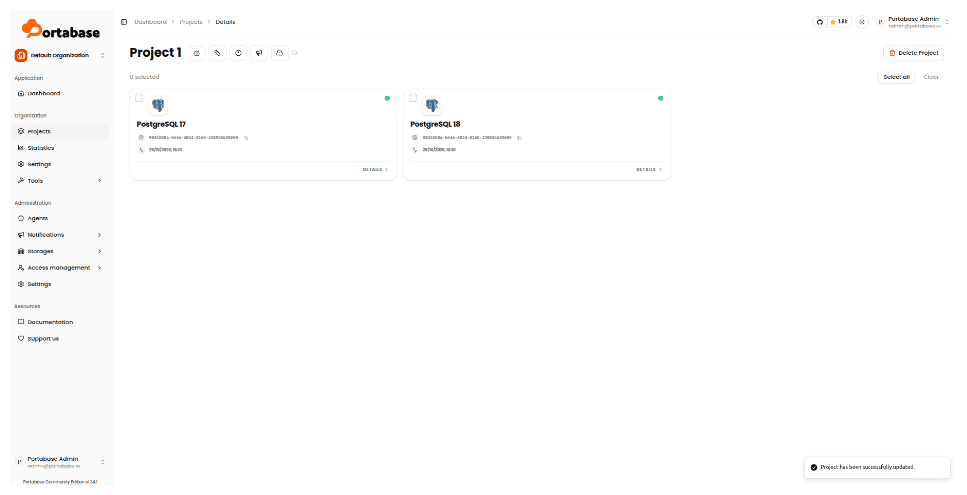Screen dimensions: 967x495
Task: Click the P avatar in the header
Action: pyautogui.click(x=880, y=22)
